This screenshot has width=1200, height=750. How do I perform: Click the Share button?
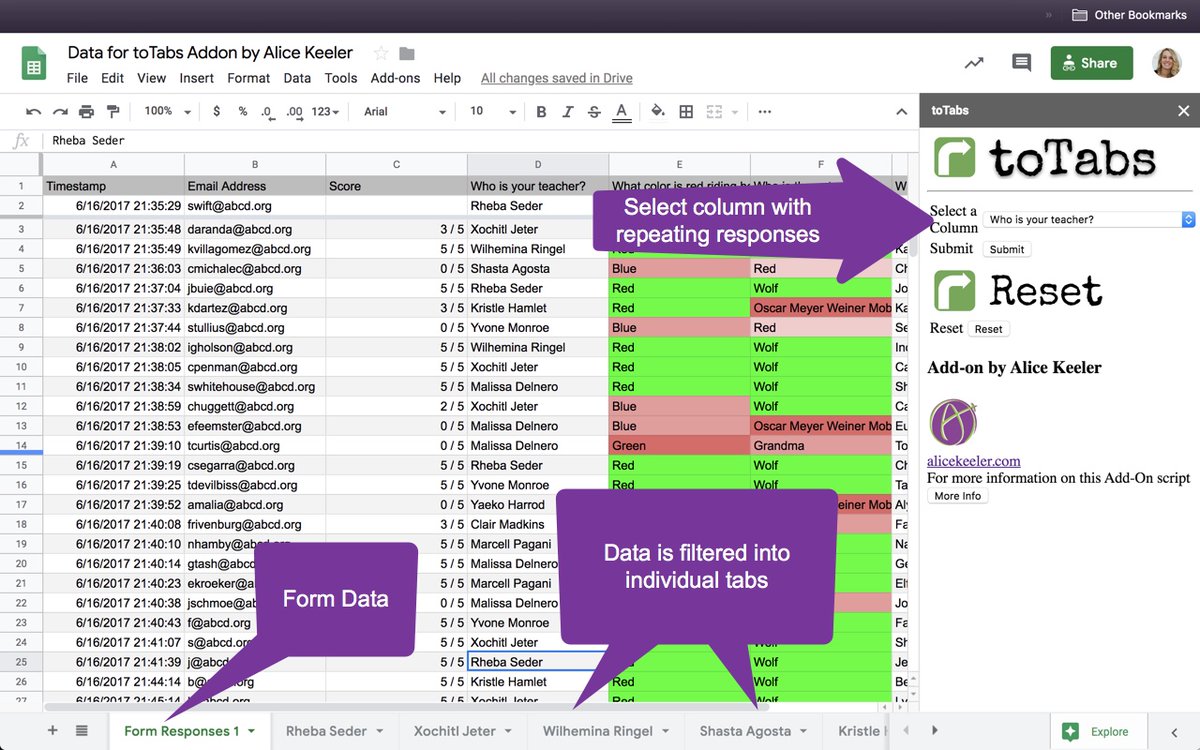[1092, 62]
